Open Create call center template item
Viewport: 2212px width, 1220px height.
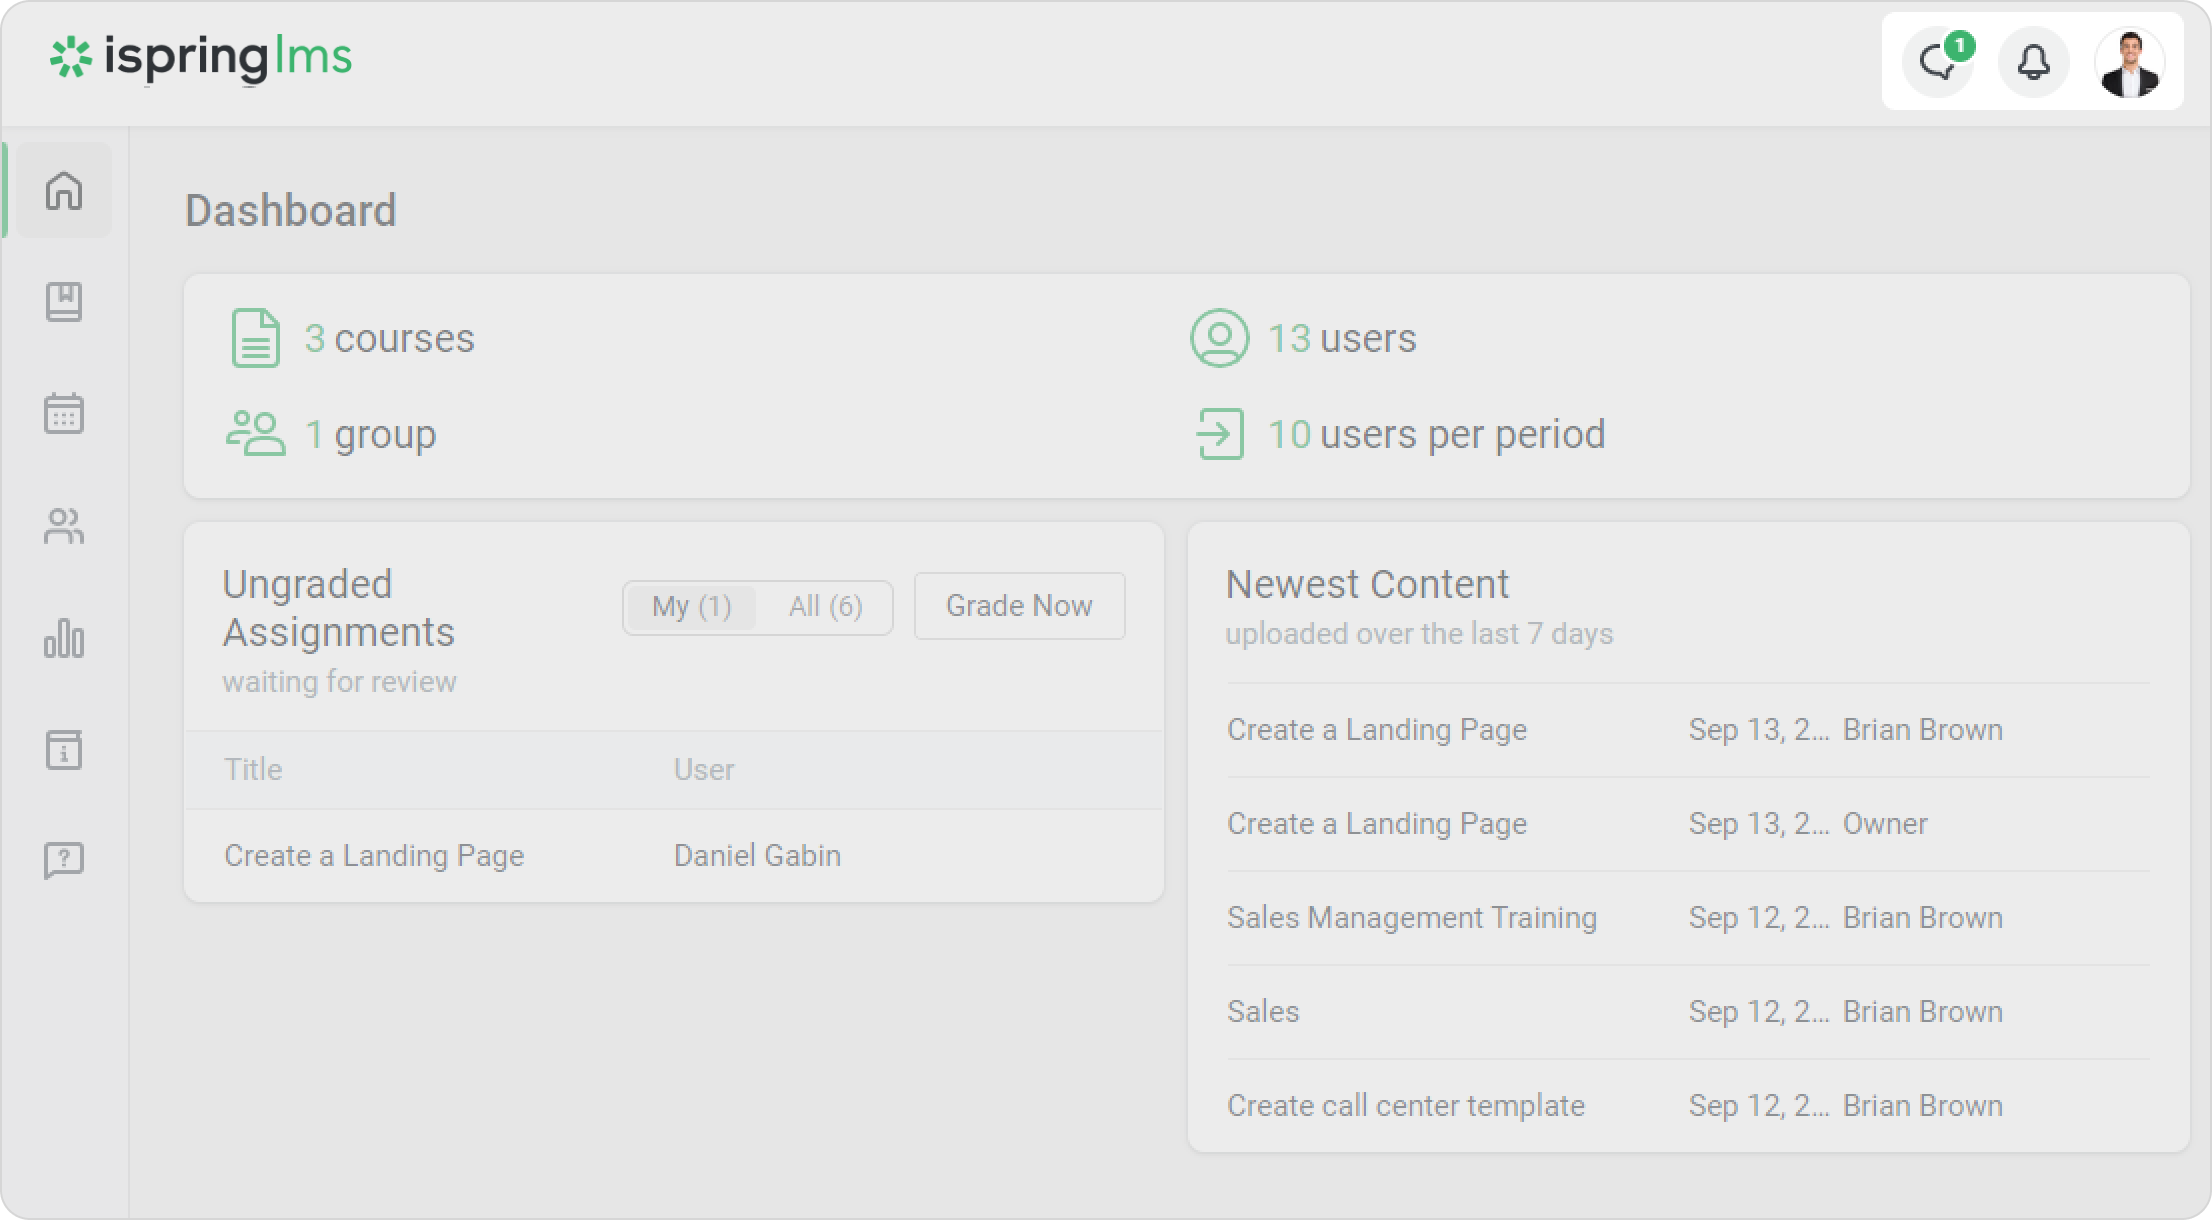pyautogui.click(x=1405, y=1106)
